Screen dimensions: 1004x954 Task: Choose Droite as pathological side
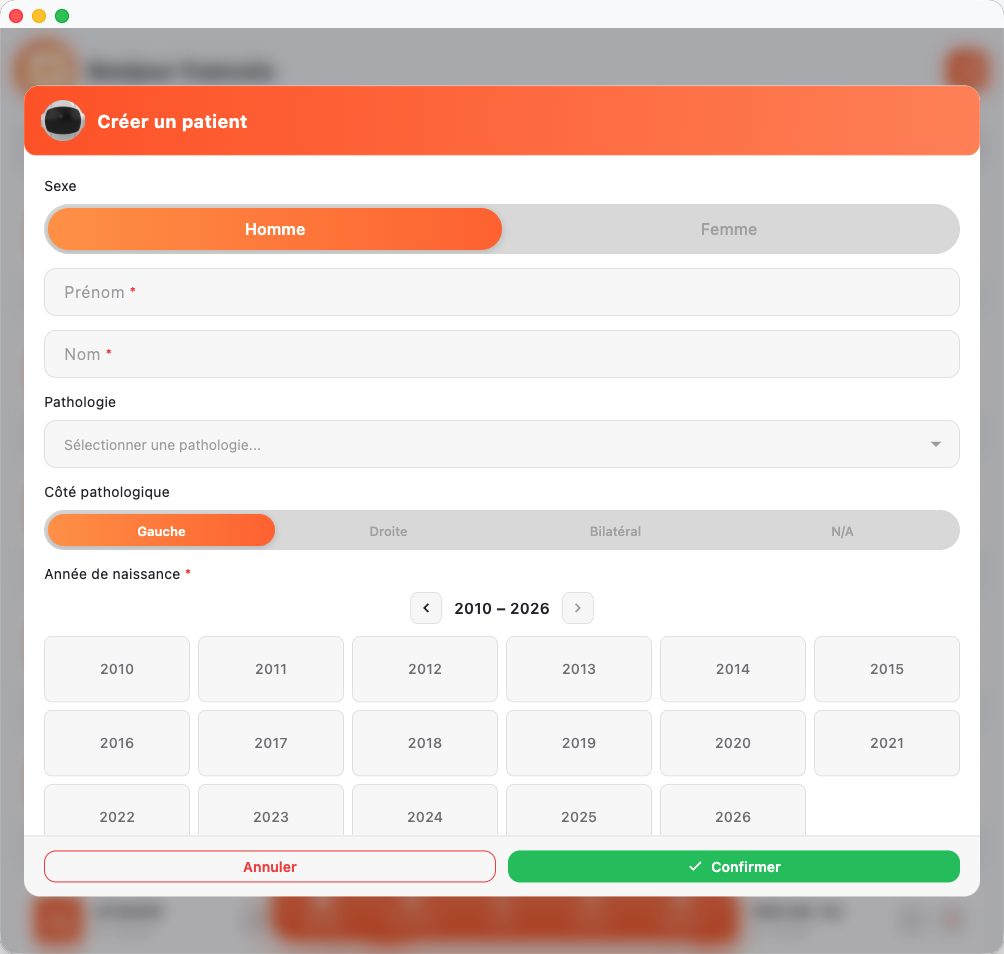coord(388,531)
